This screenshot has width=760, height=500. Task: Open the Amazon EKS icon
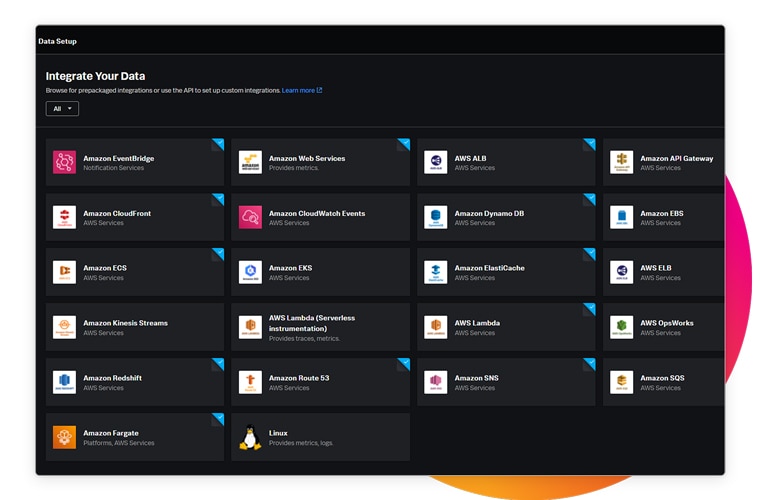point(250,272)
